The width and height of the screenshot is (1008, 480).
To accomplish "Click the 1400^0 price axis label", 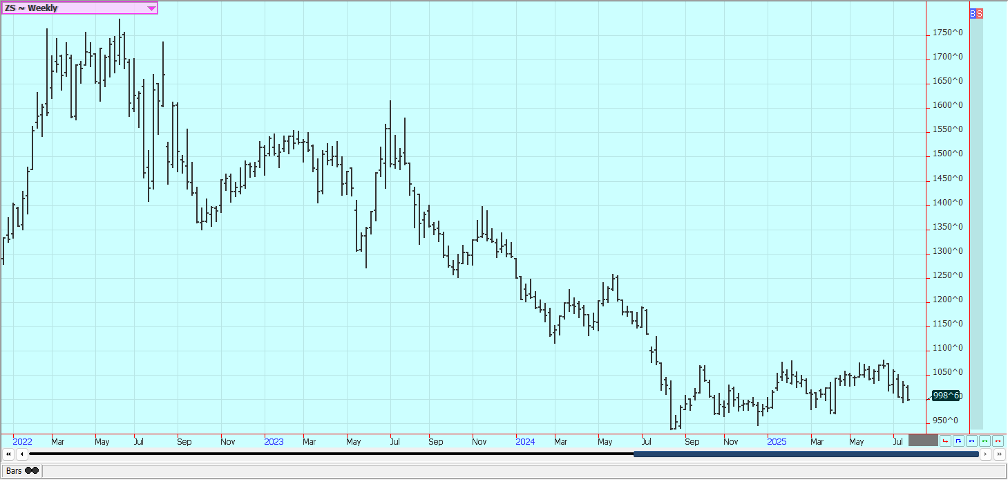I will pos(948,203).
